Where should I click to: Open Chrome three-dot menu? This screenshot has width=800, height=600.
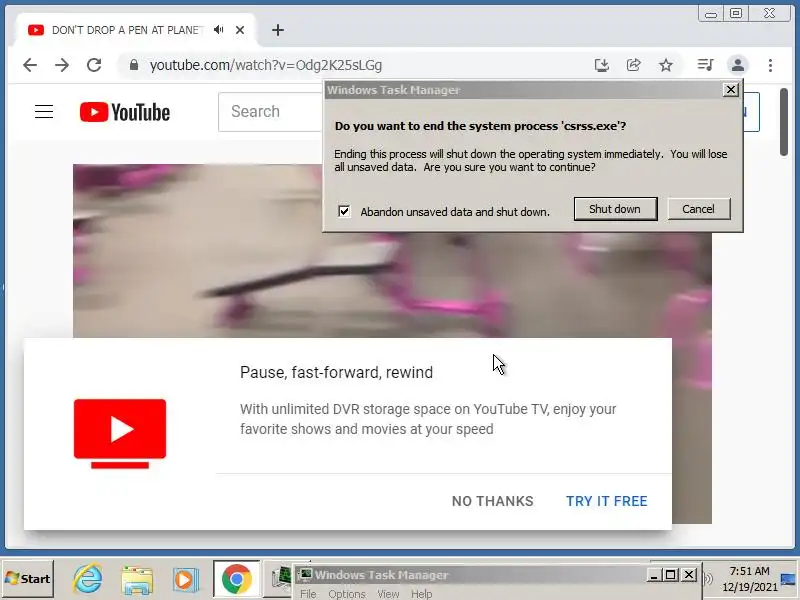pos(770,65)
